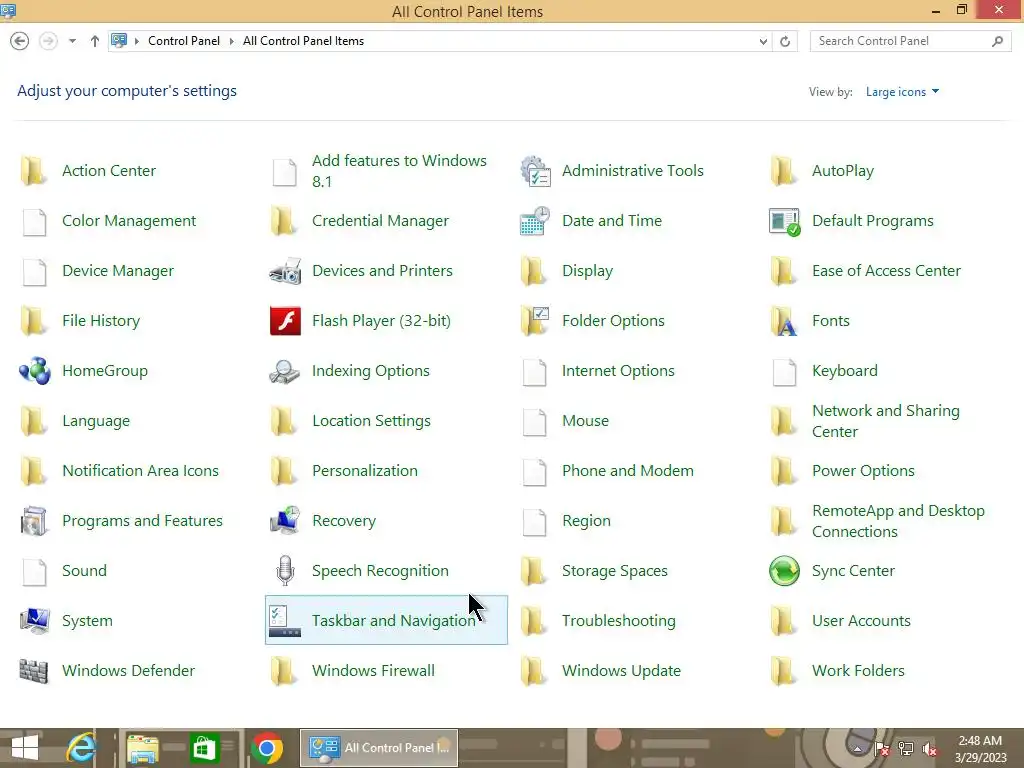
Task: Click All Control Panel Items breadcrumb
Action: click(304, 41)
